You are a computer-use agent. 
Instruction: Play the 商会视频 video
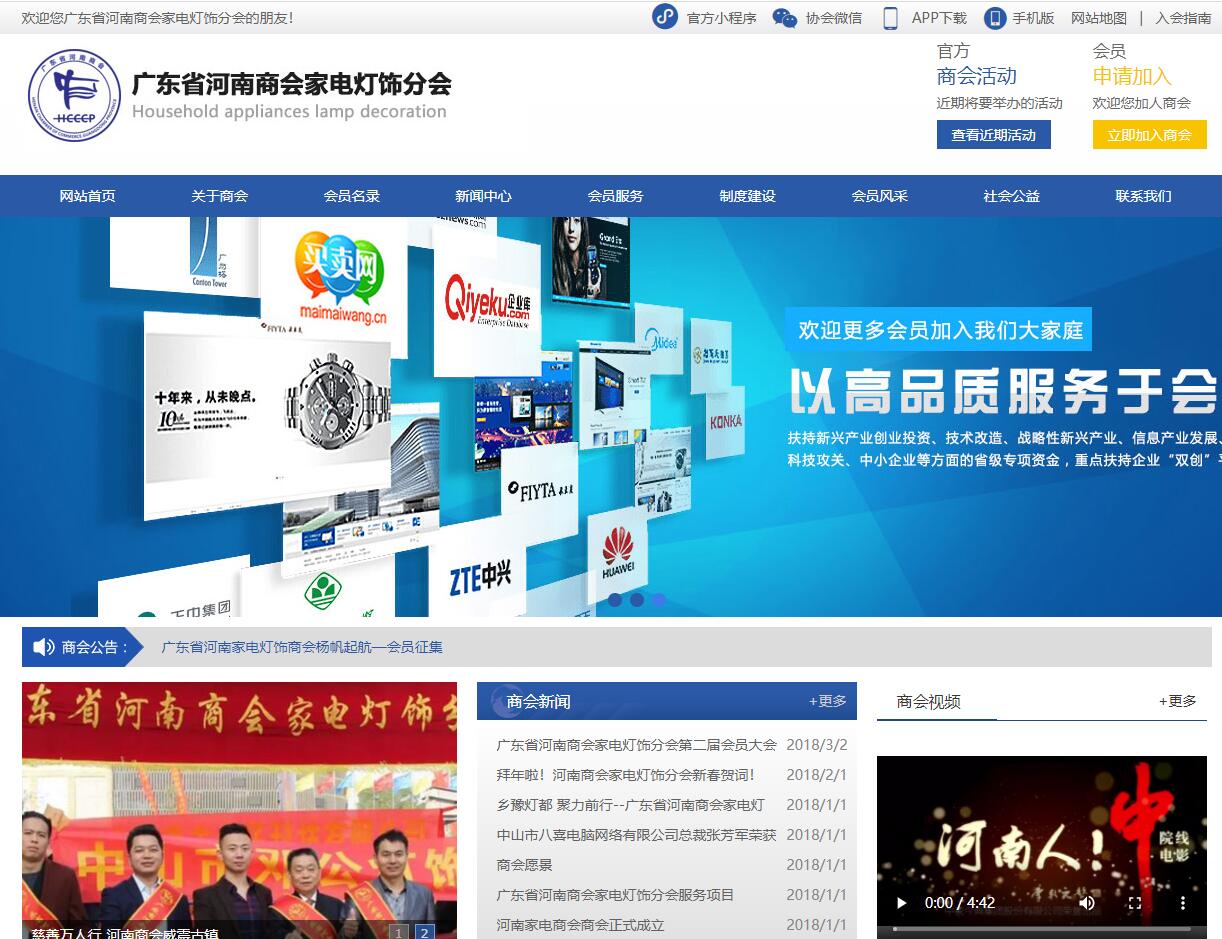pos(901,903)
